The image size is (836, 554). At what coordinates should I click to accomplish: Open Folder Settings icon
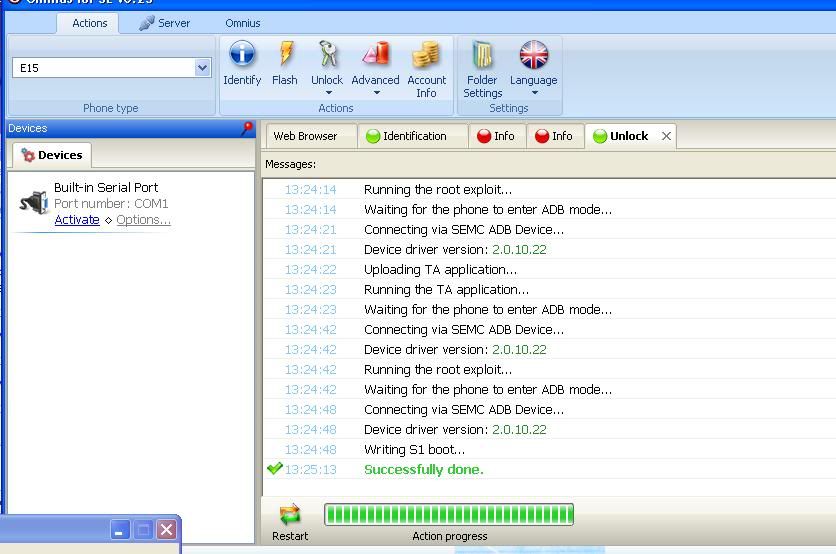pos(482,55)
